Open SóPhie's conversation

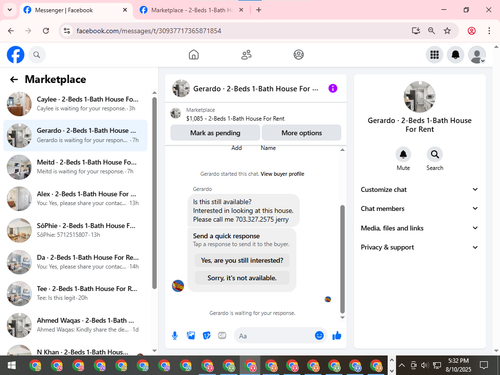pyautogui.click(x=75, y=230)
